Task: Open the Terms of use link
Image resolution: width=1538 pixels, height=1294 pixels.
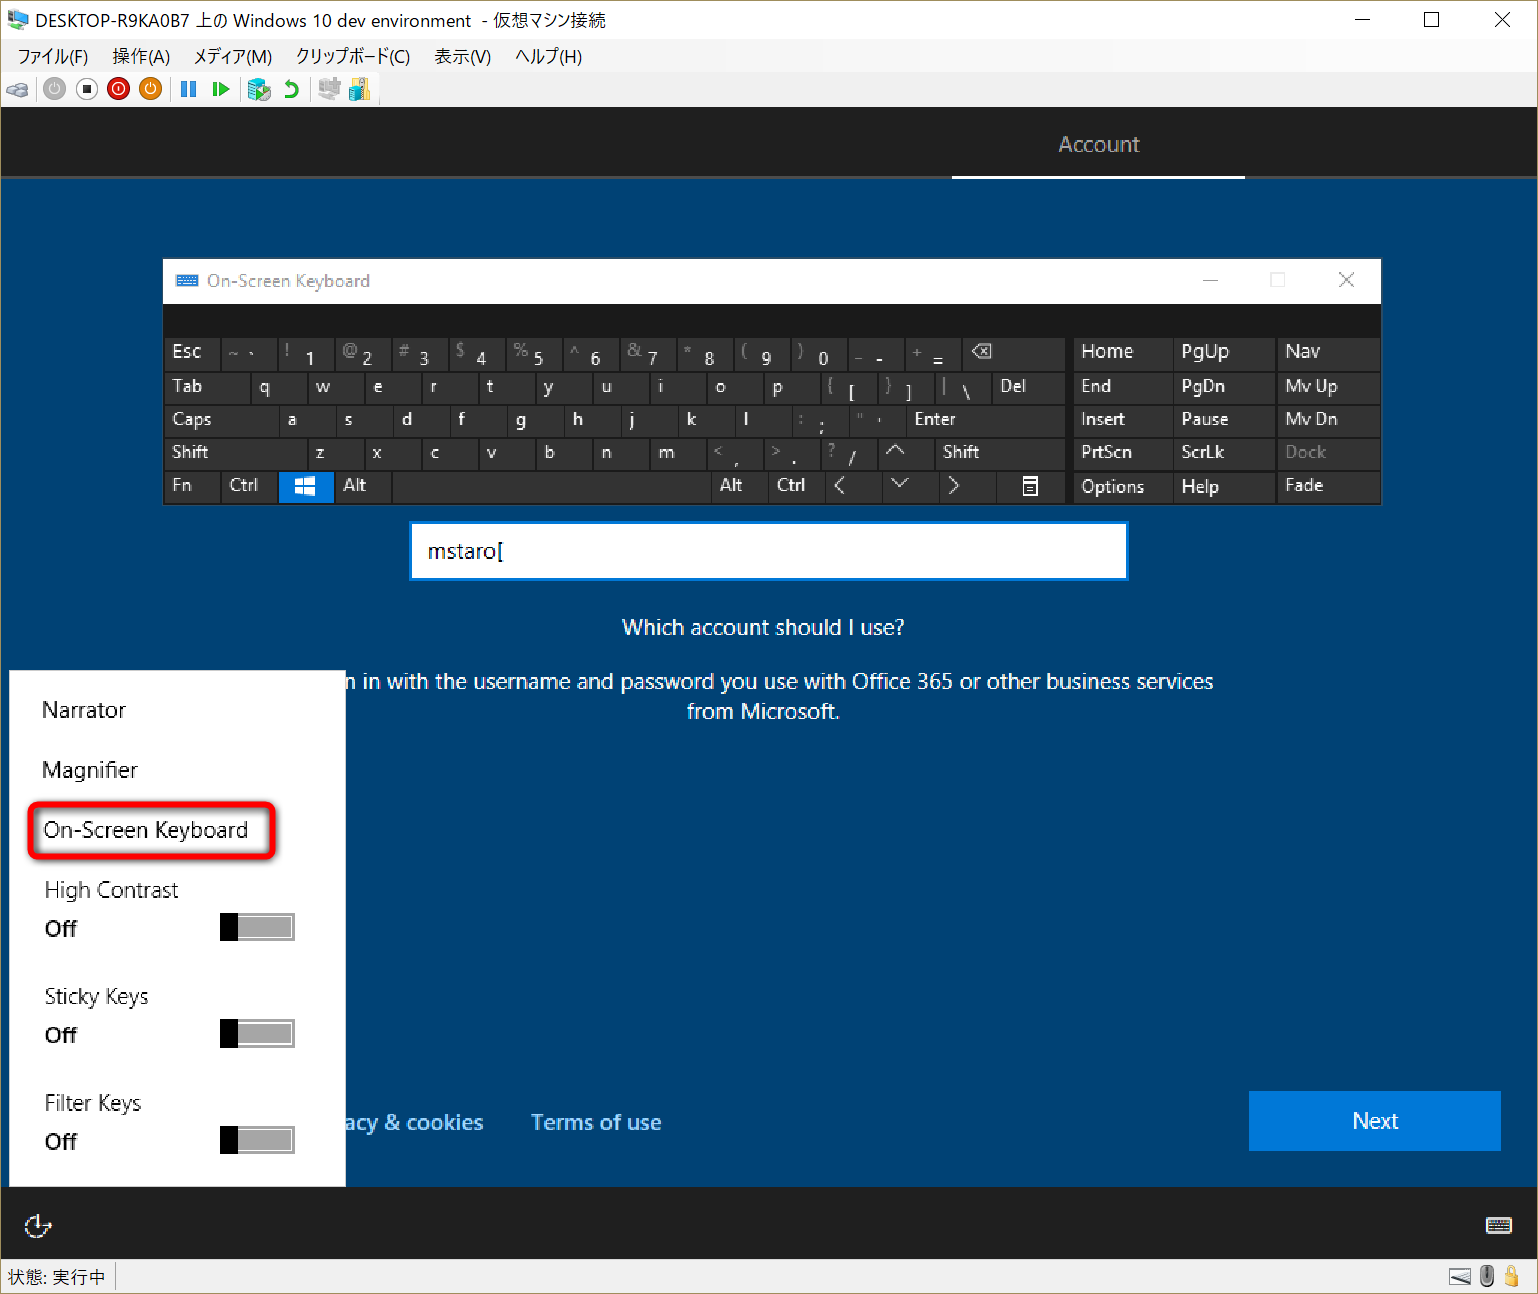Action: (596, 1122)
